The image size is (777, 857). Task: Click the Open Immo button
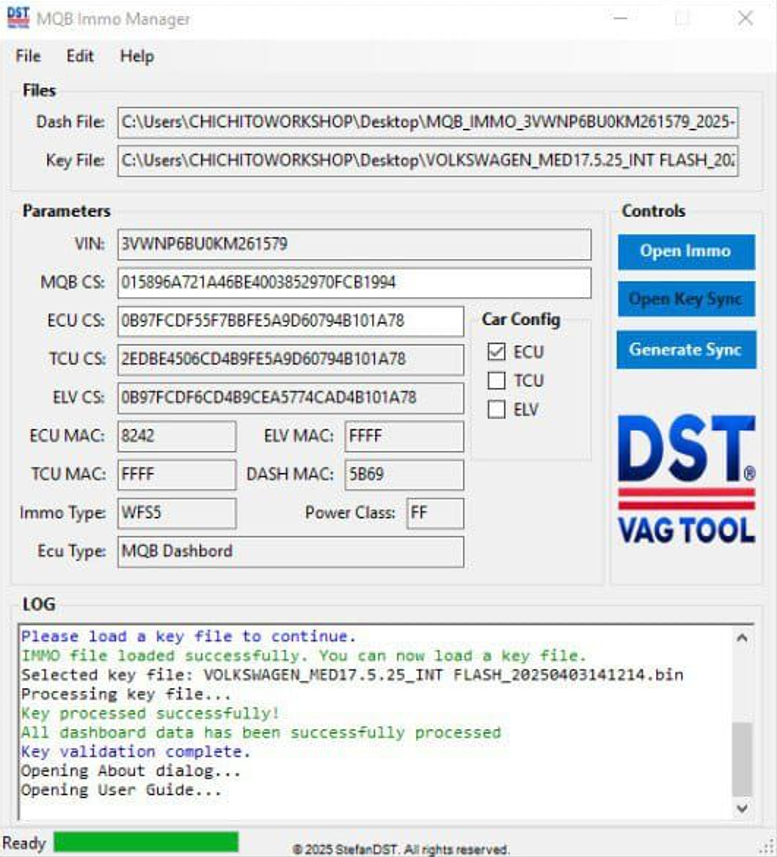686,251
